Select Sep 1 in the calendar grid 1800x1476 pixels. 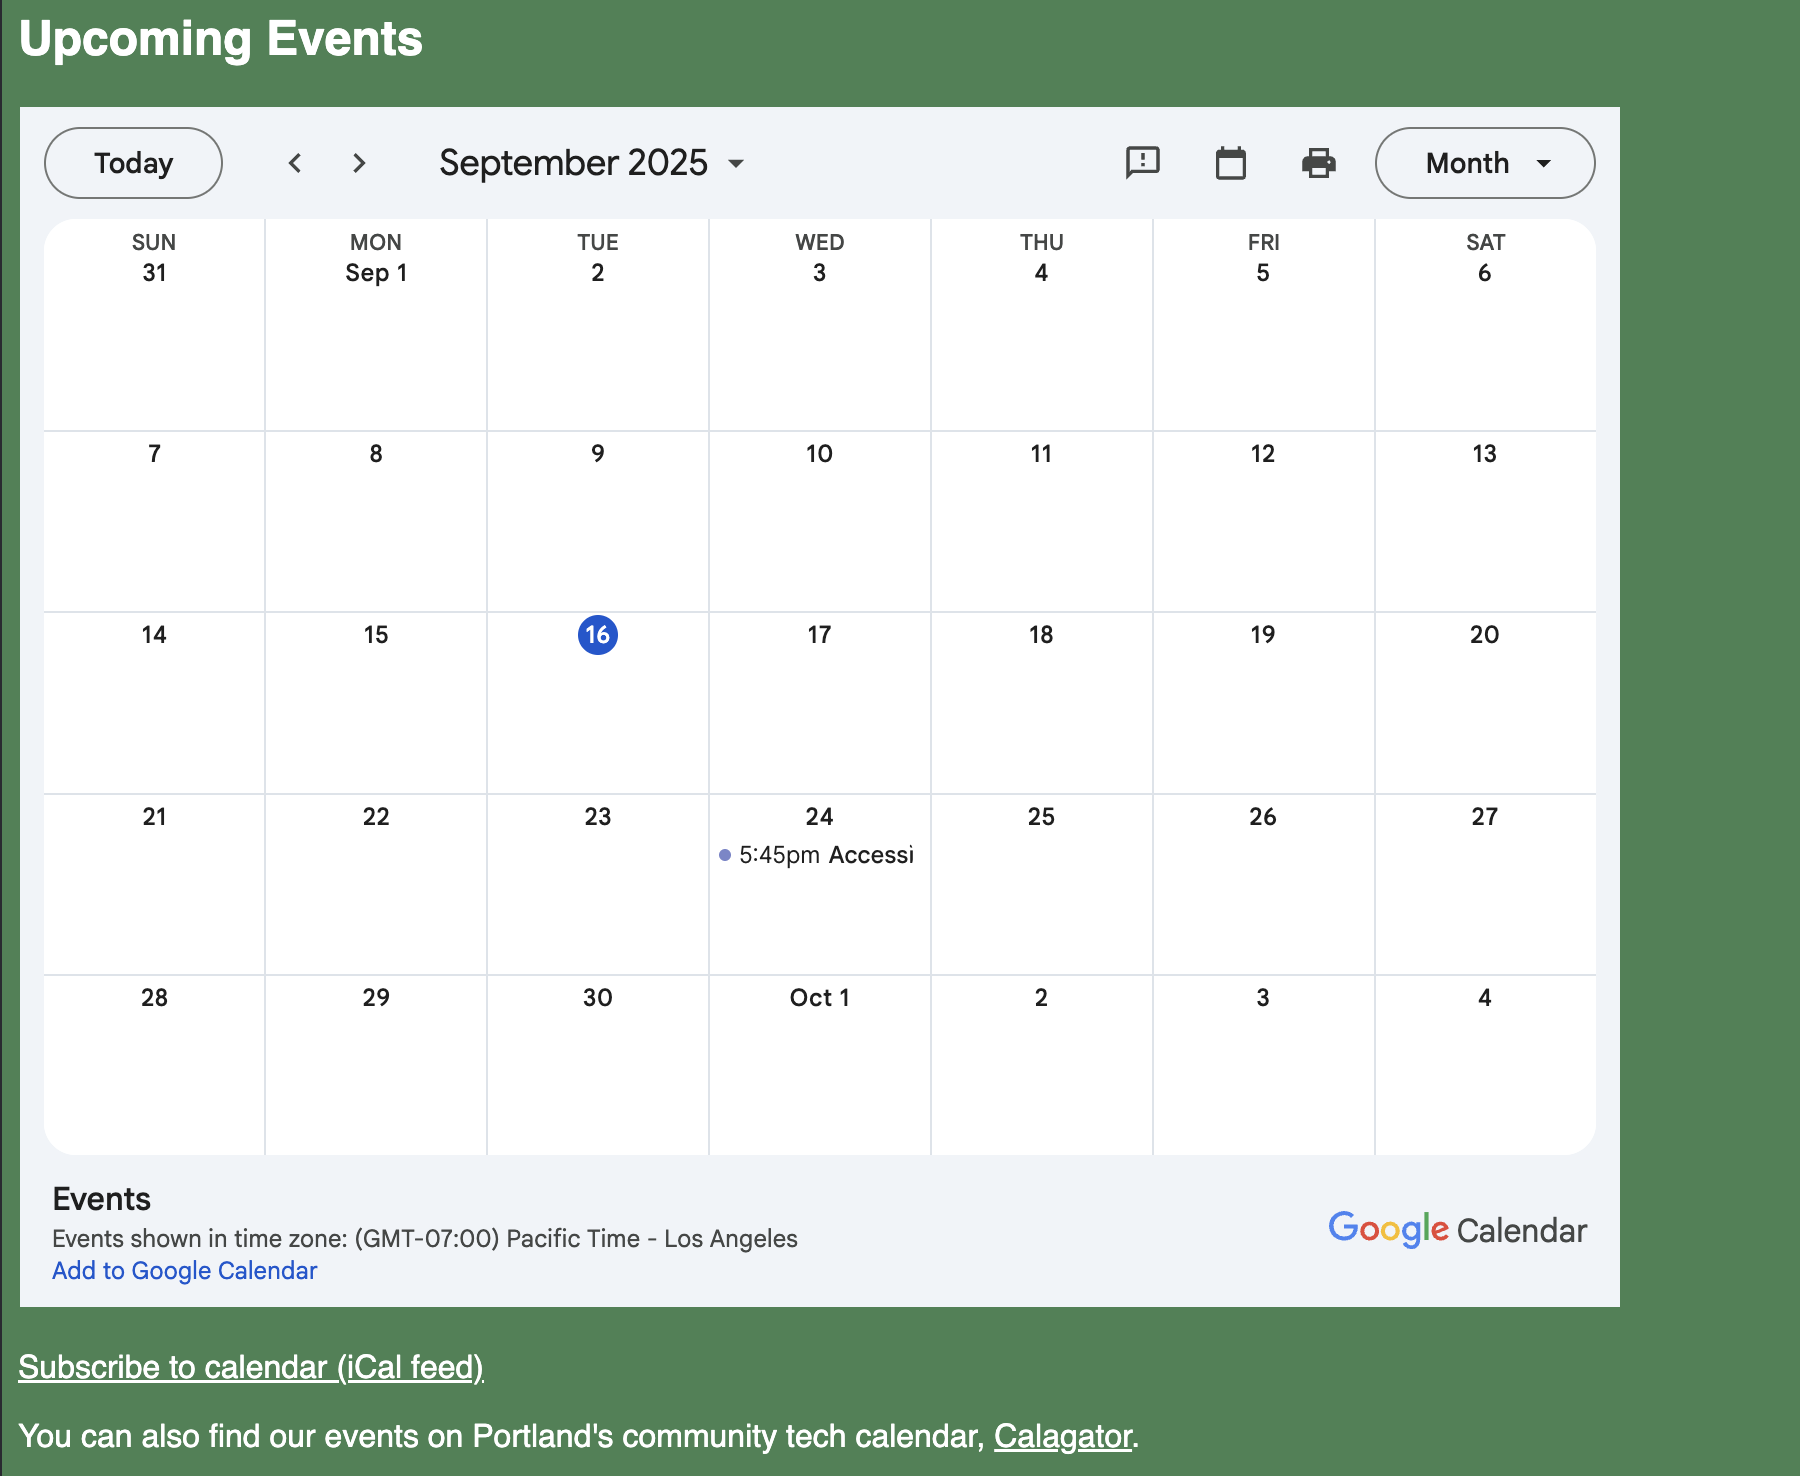coord(376,273)
